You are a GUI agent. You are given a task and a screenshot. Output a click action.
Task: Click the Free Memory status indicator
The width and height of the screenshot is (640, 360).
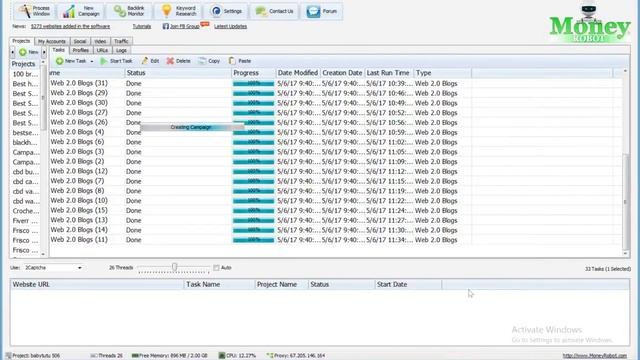[x=169, y=356]
